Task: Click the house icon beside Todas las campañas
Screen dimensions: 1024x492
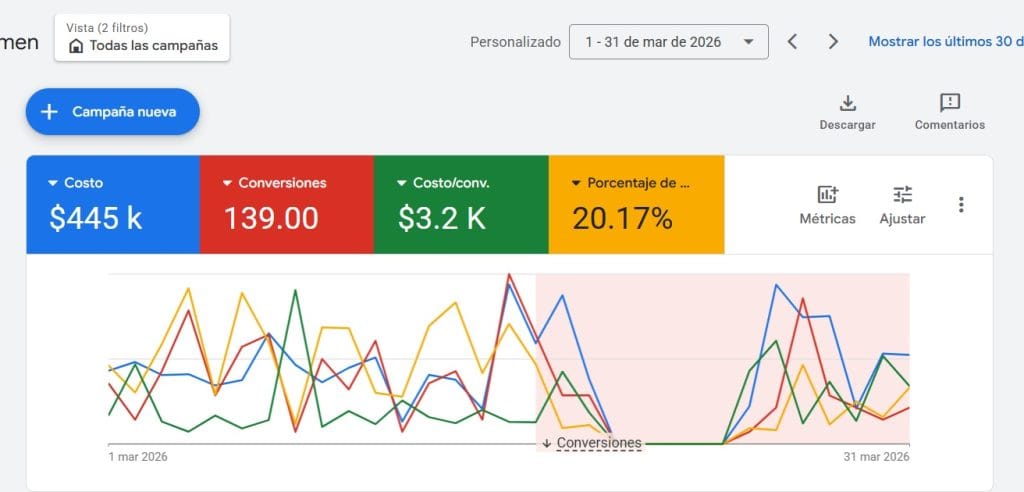Action: 76,46
